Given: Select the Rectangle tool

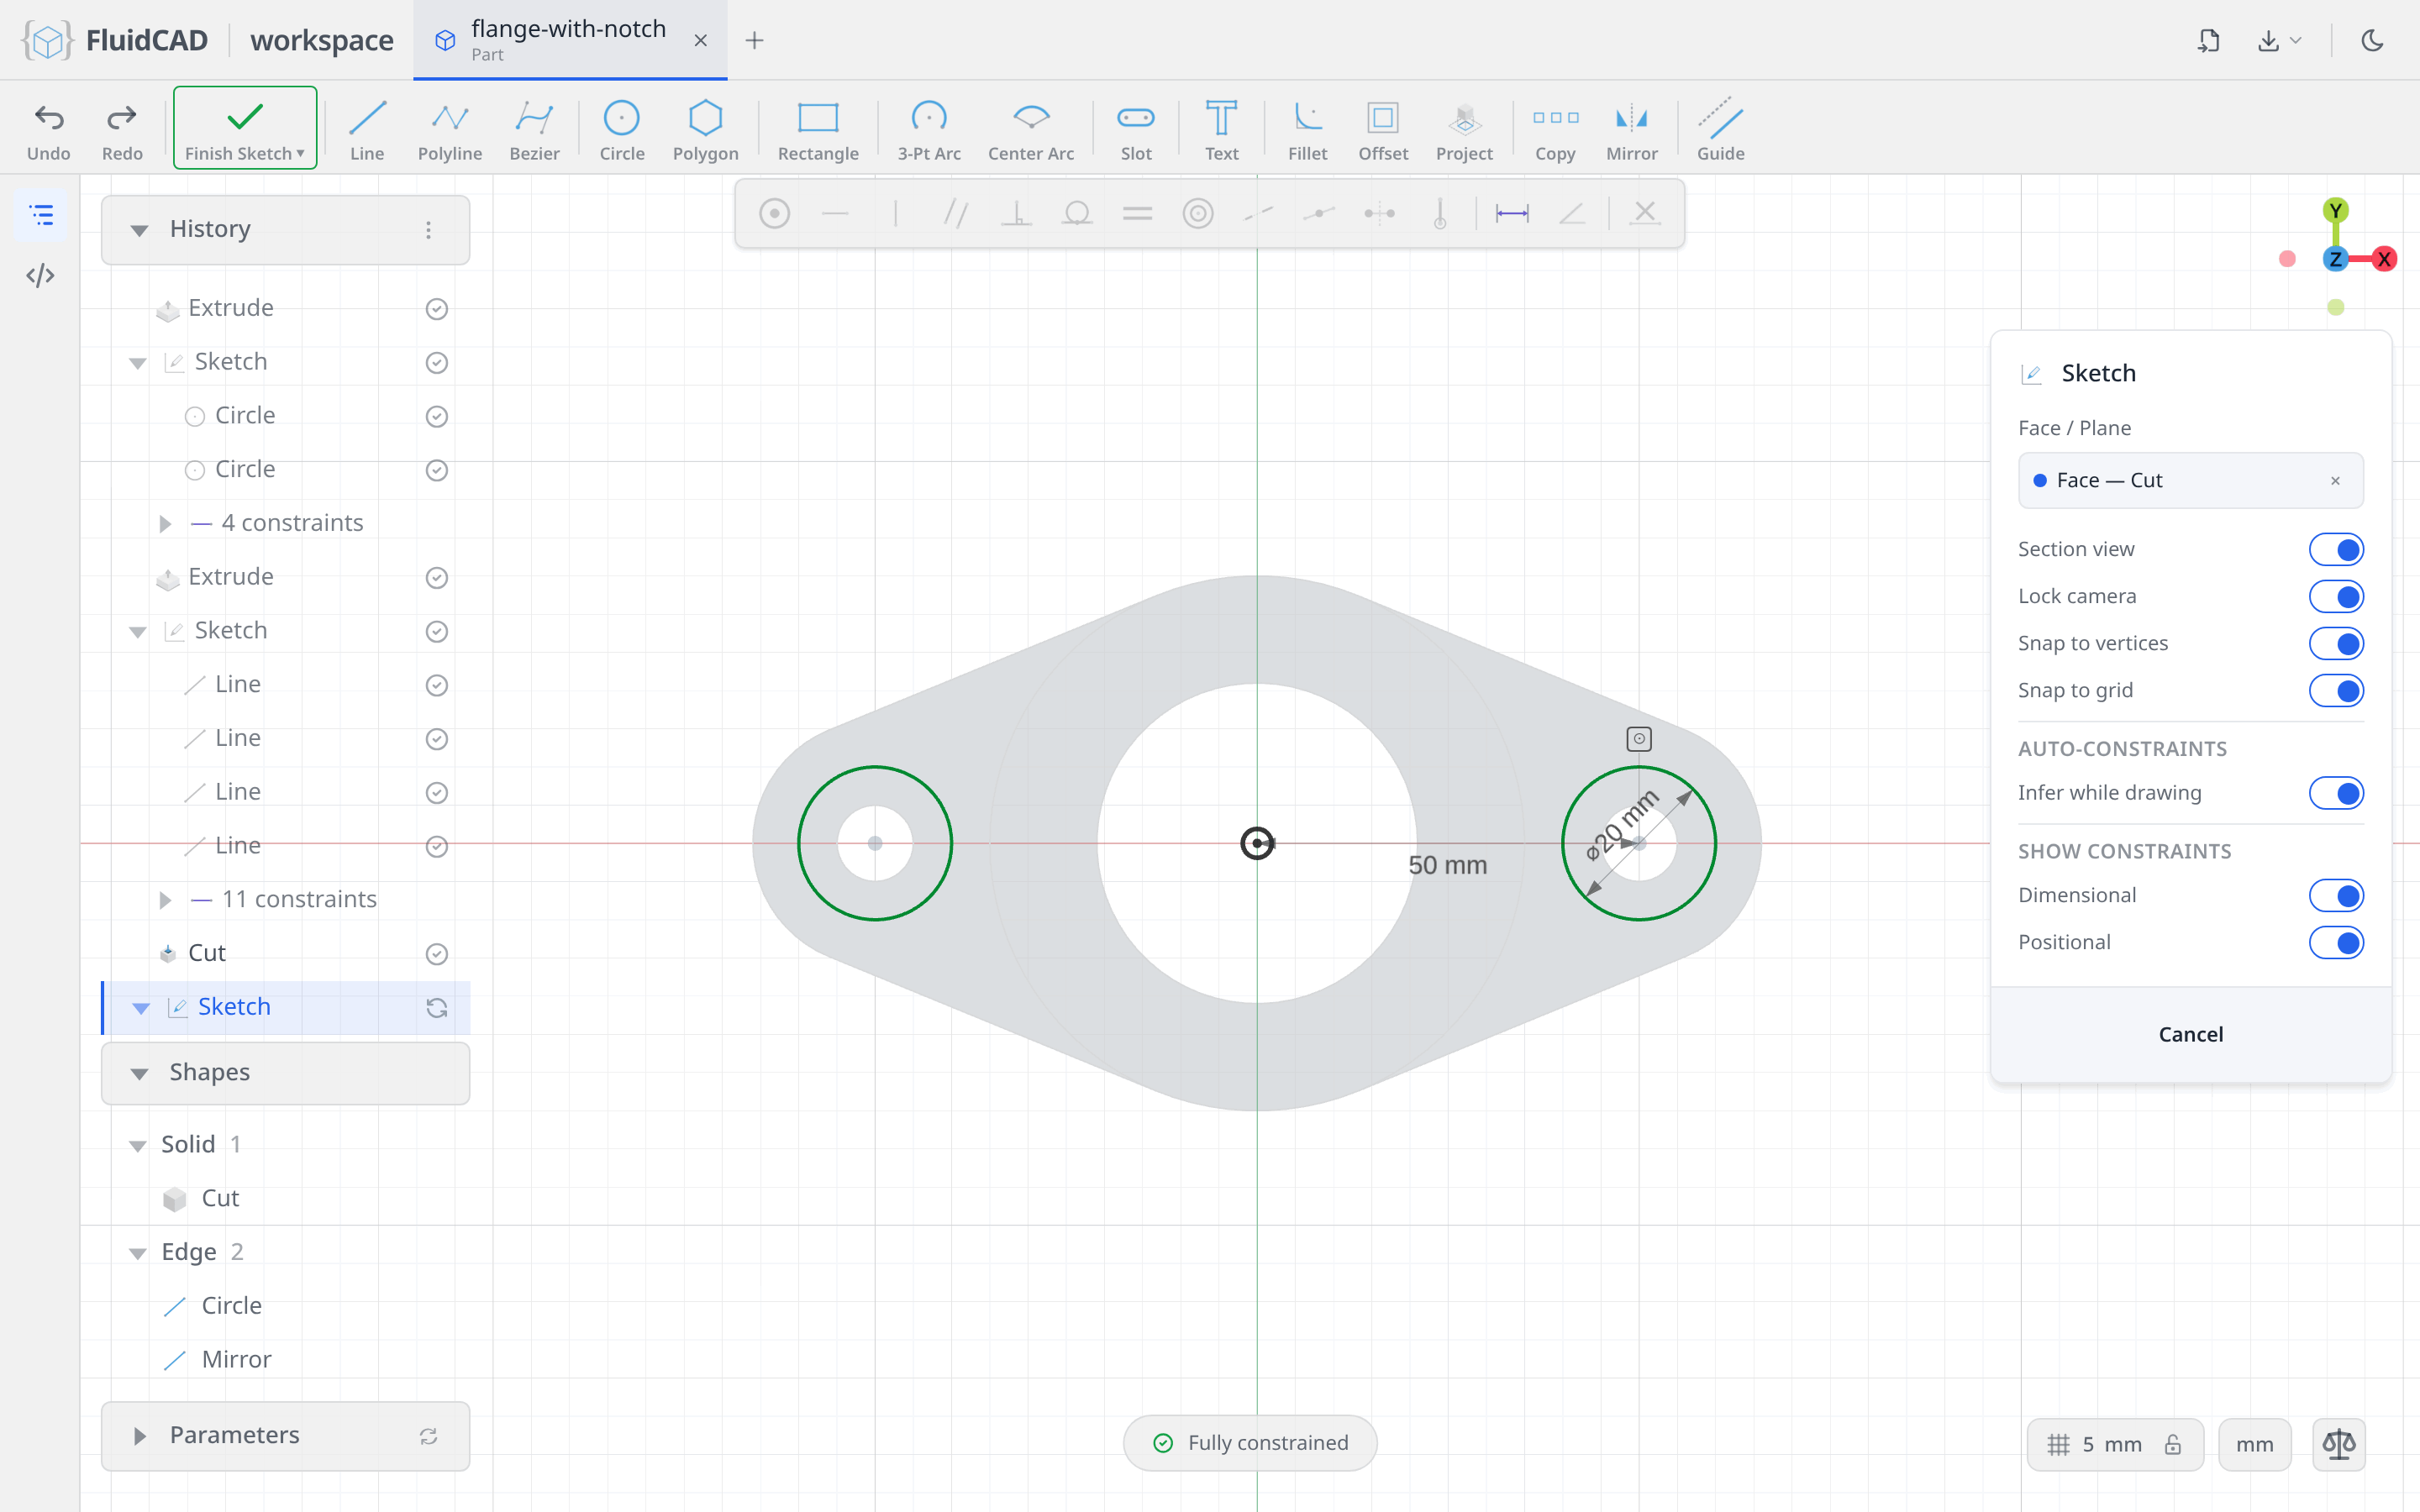Looking at the screenshot, I should 818,130.
